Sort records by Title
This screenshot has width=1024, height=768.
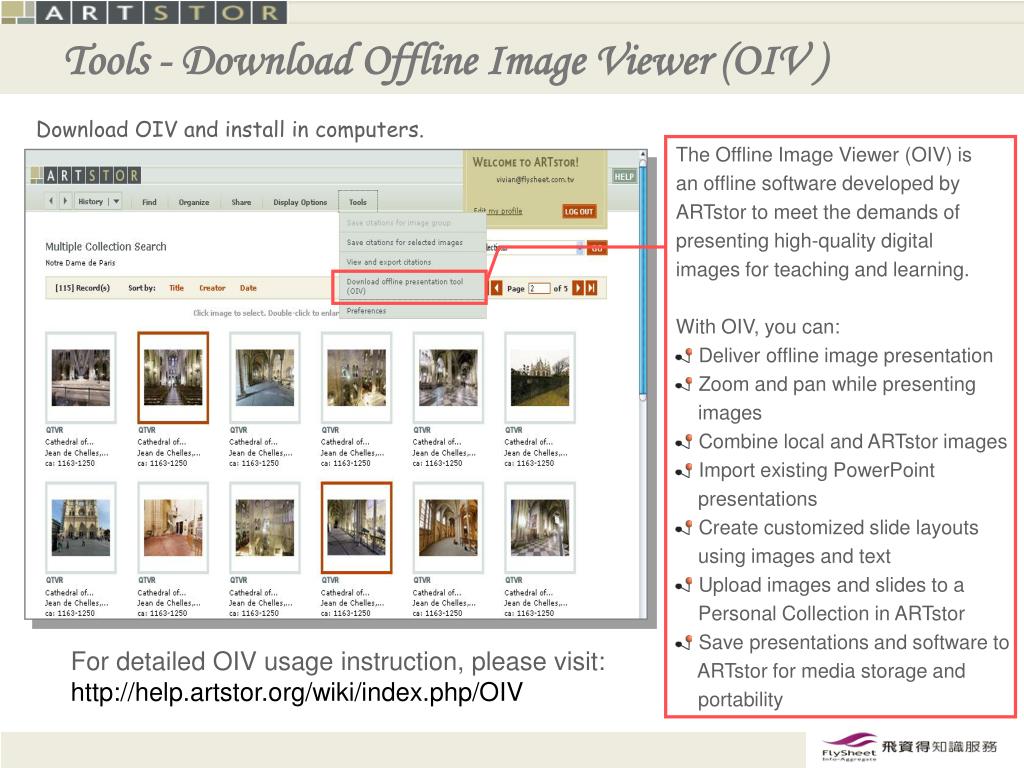176,288
